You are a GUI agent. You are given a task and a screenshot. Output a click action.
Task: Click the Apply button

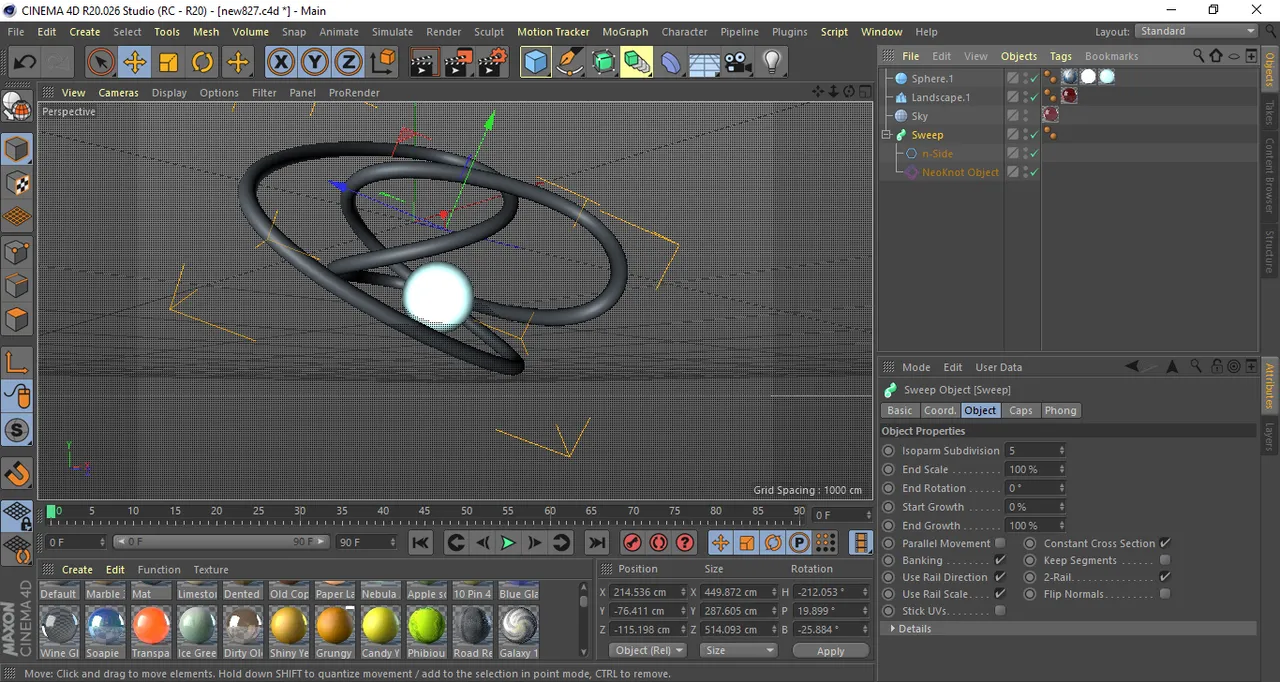click(x=830, y=650)
